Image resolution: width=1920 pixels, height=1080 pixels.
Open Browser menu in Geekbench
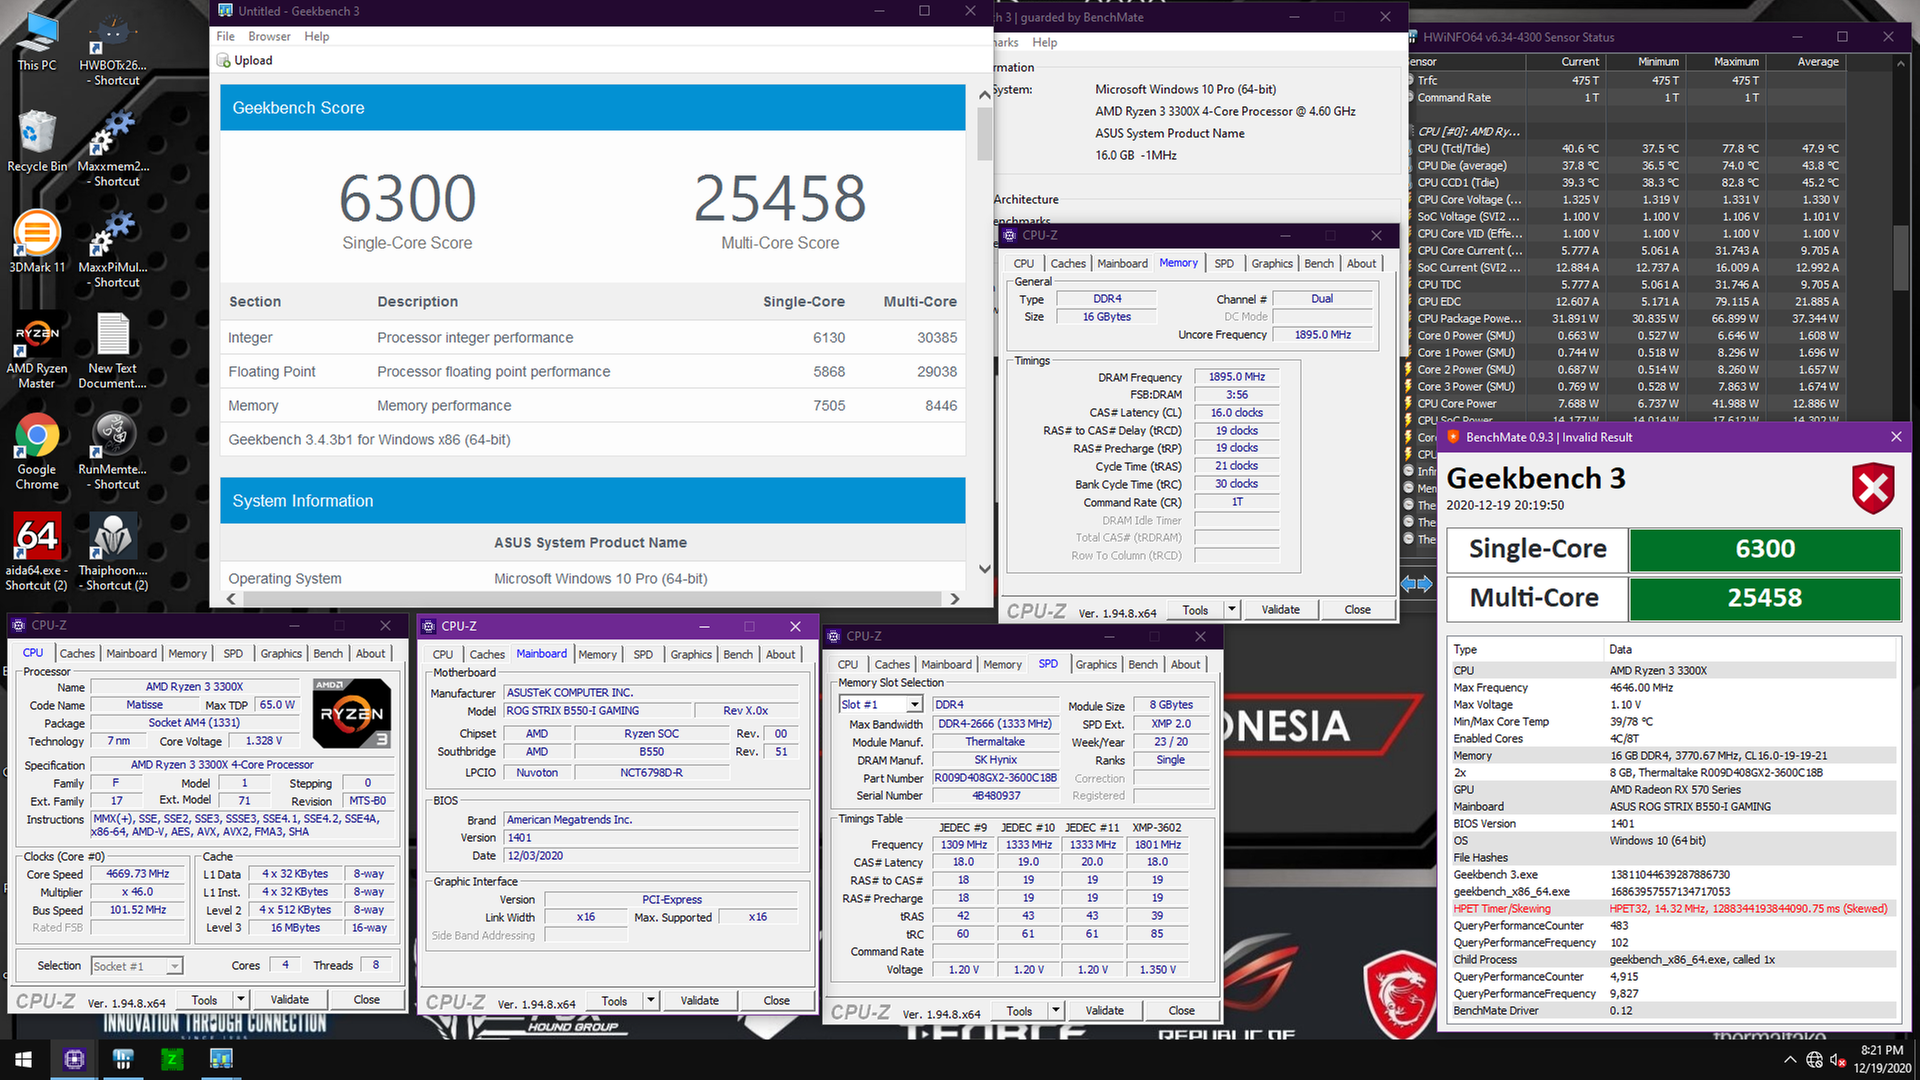tap(269, 37)
